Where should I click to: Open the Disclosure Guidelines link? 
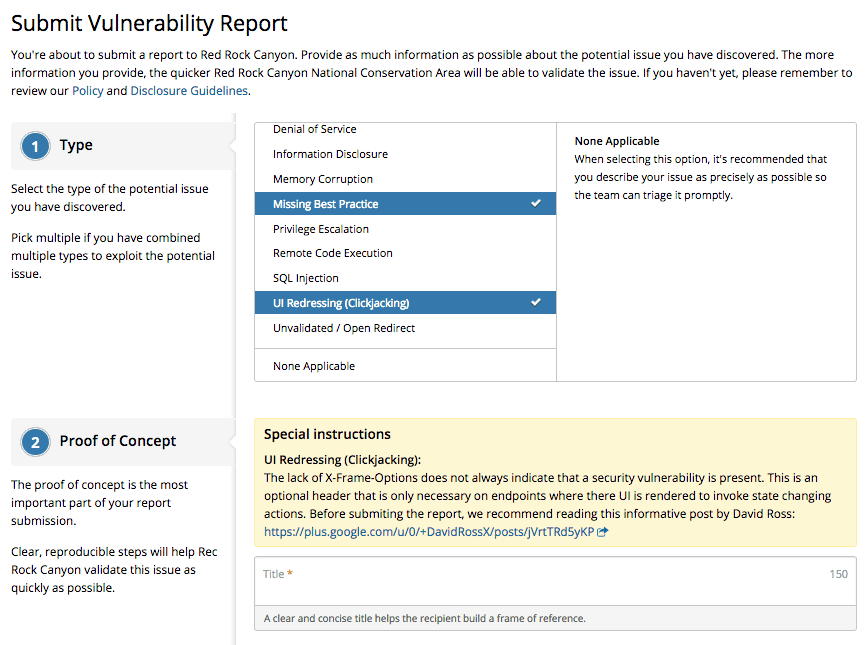pyautogui.click(x=189, y=91)
